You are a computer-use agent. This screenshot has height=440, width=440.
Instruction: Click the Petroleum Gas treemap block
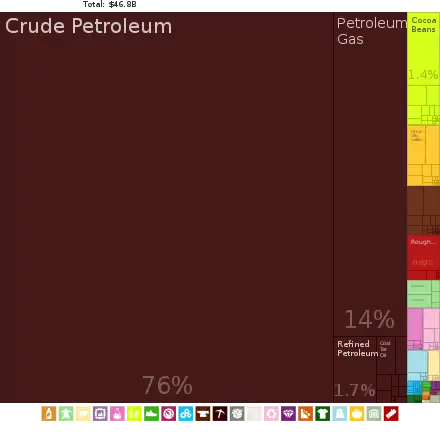pos(370,174)
